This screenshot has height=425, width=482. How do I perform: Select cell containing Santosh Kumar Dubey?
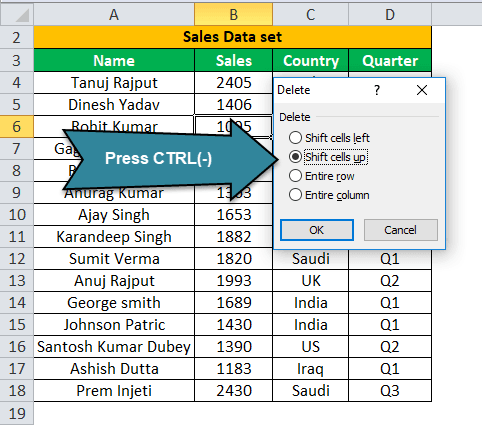point(114,347)
